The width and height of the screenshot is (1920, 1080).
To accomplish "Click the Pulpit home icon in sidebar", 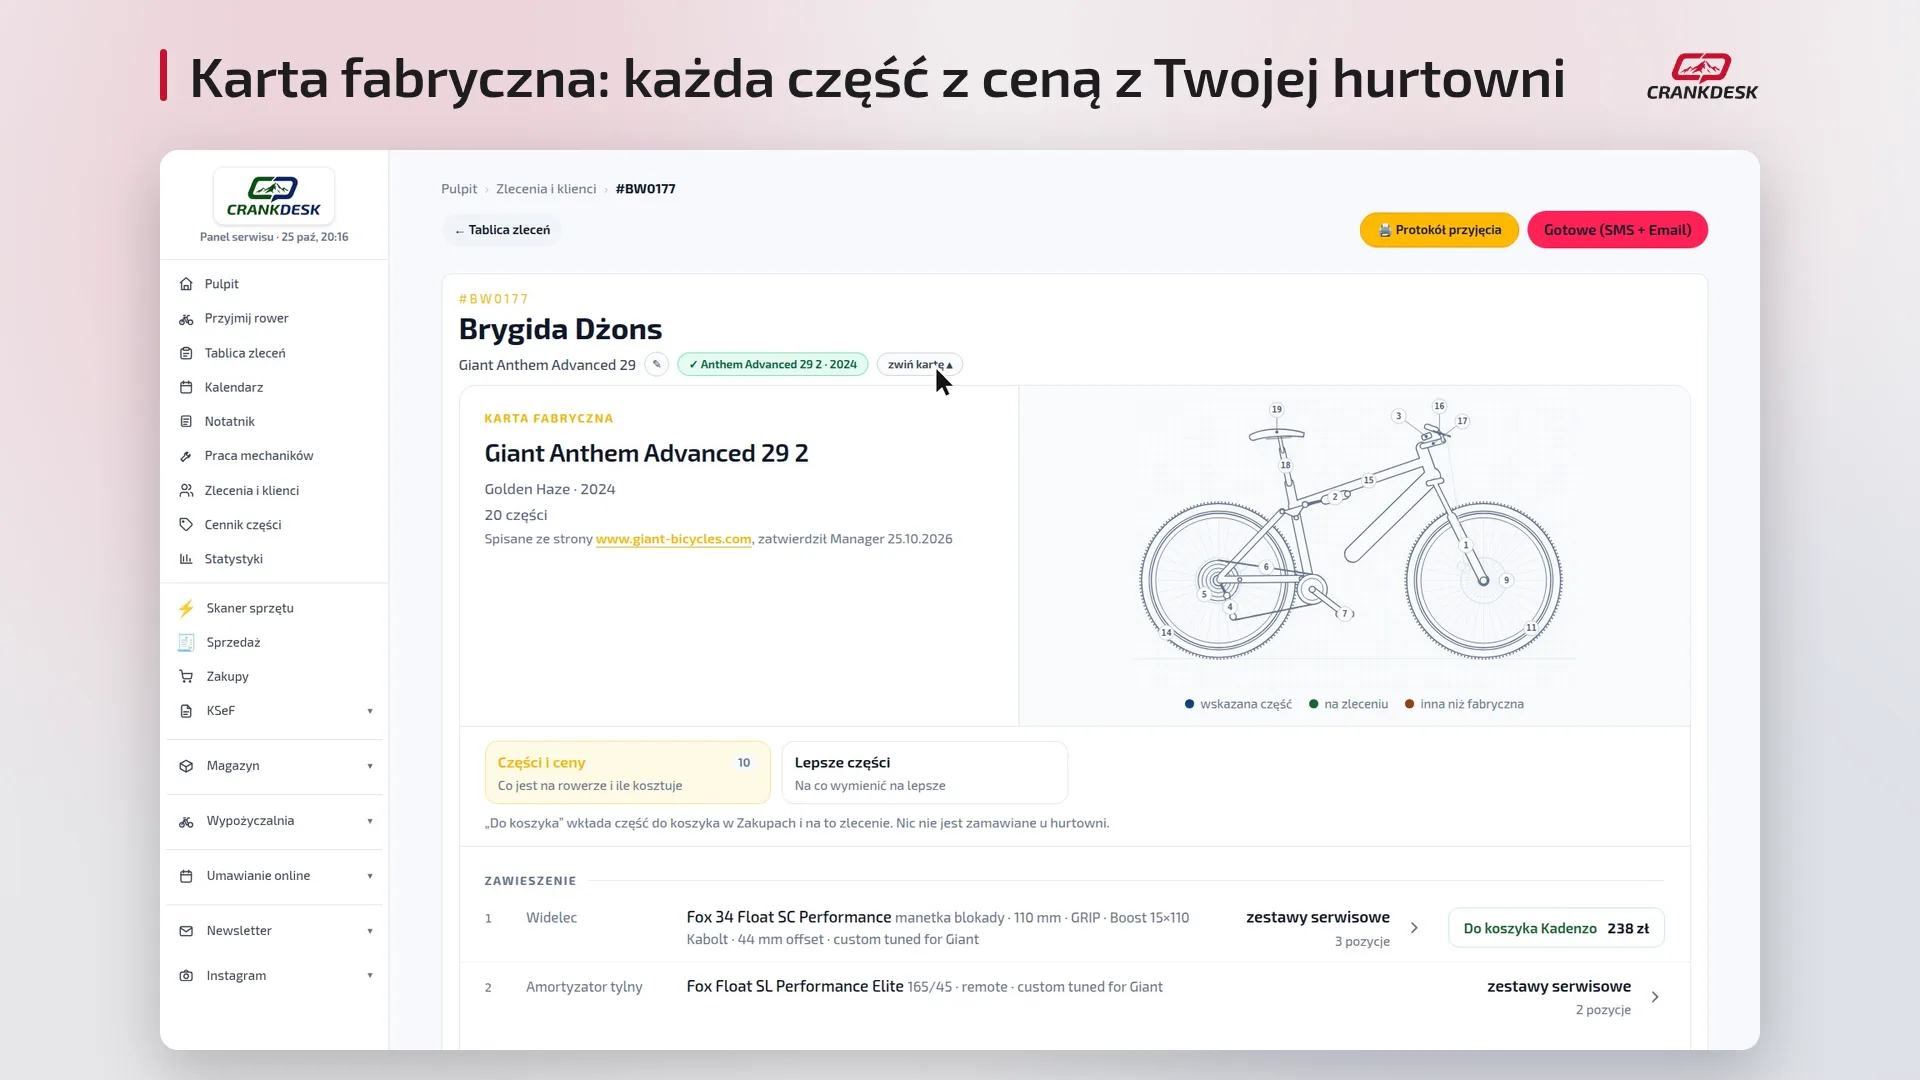I will 186,284.
